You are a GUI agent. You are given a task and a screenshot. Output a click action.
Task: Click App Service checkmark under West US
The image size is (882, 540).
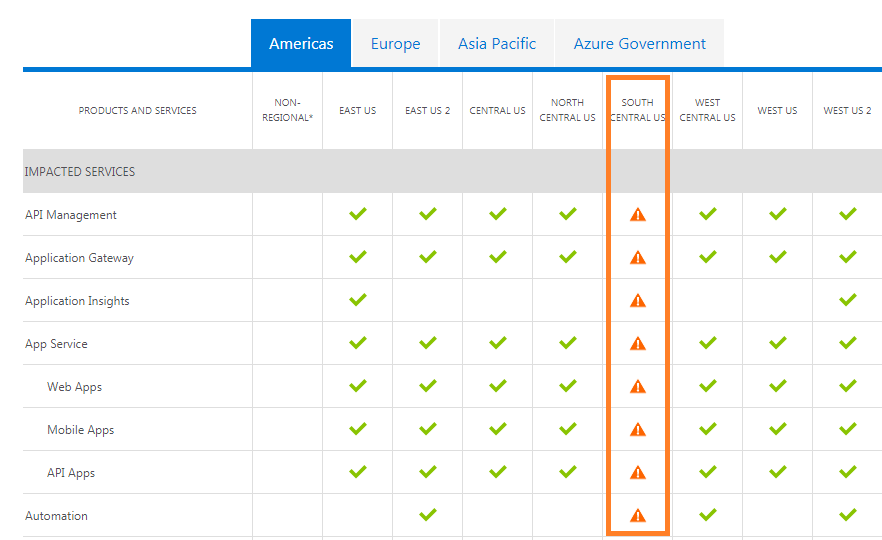point(778,343)
